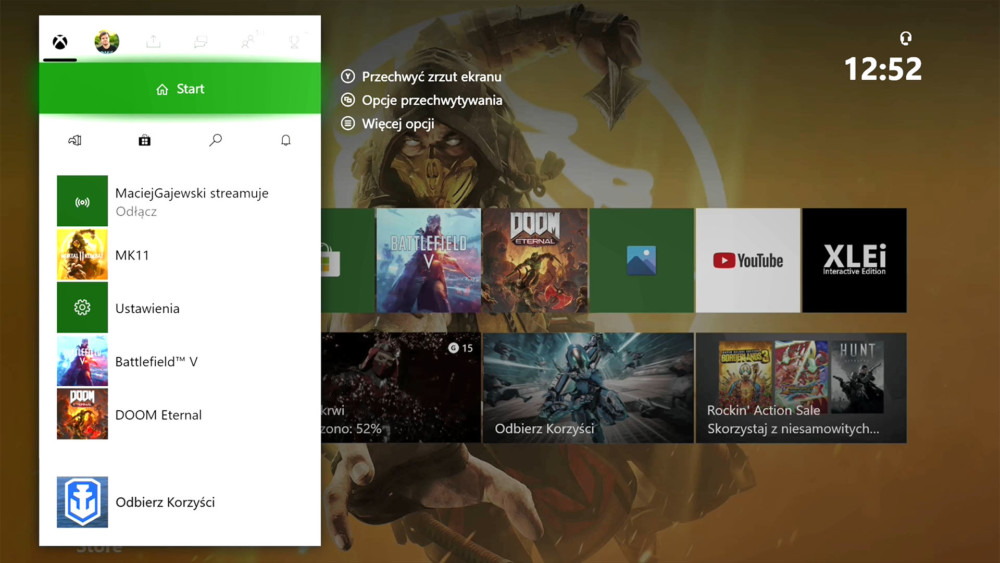Open Opcje przechwytywania
Image resolution: width=1000 pixels, height=563 pixels.
pos(432,100)
